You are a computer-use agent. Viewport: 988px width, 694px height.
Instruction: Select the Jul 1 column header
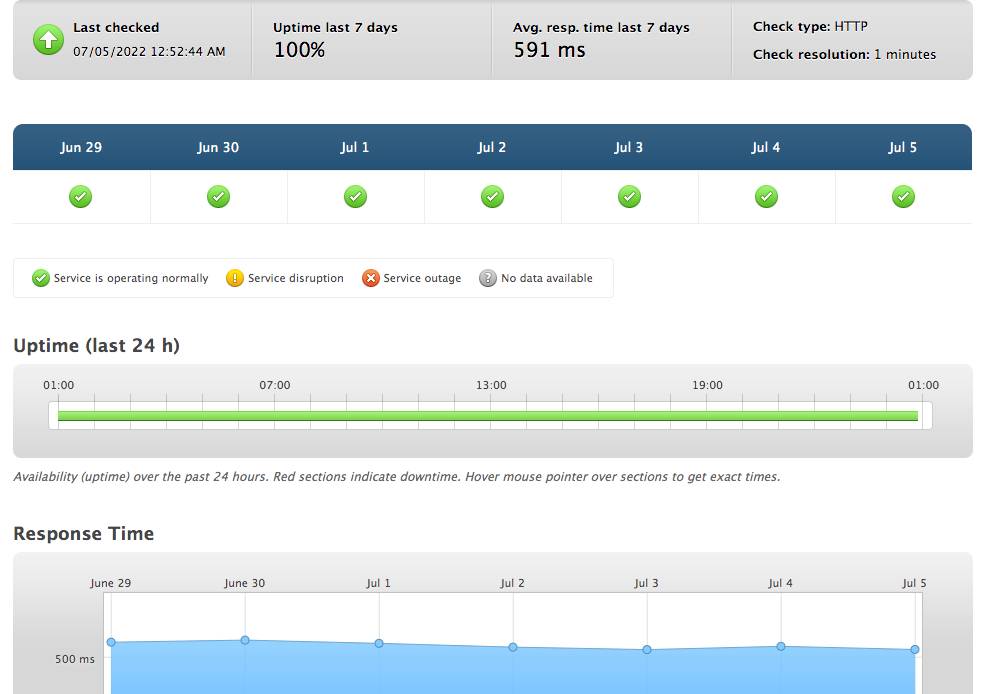(x=355, y=147)
